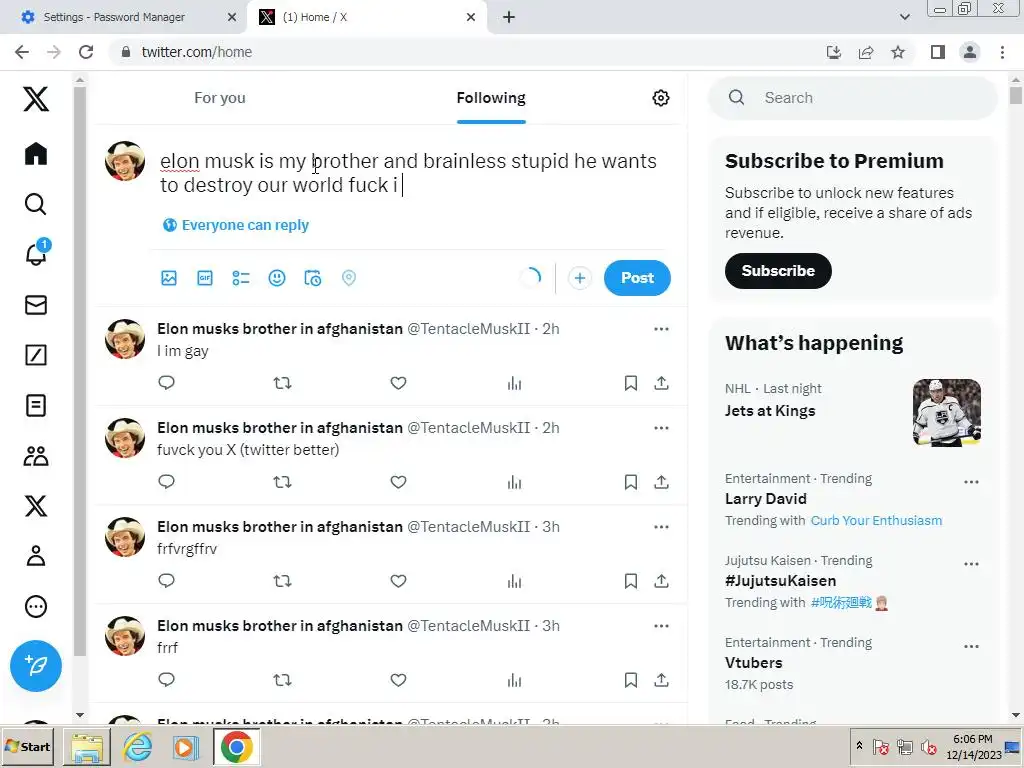Open more options on "I im gay" post
This screenshot has height=768, width=1024.
662,328
